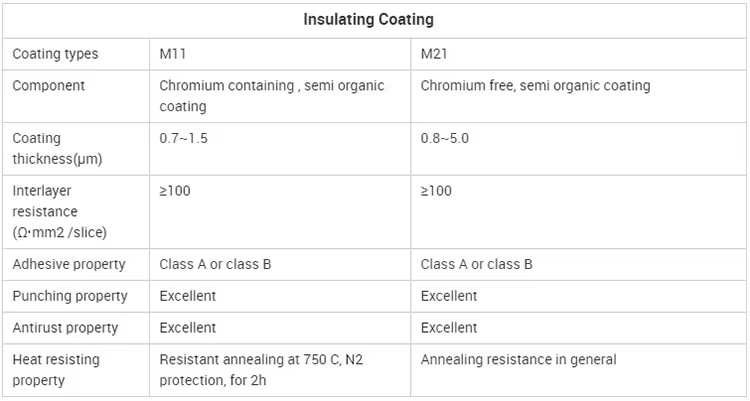This screenshot has height=401, width=750.
Task: Click the M11 column heading
Action: click(x=173, y=54)
